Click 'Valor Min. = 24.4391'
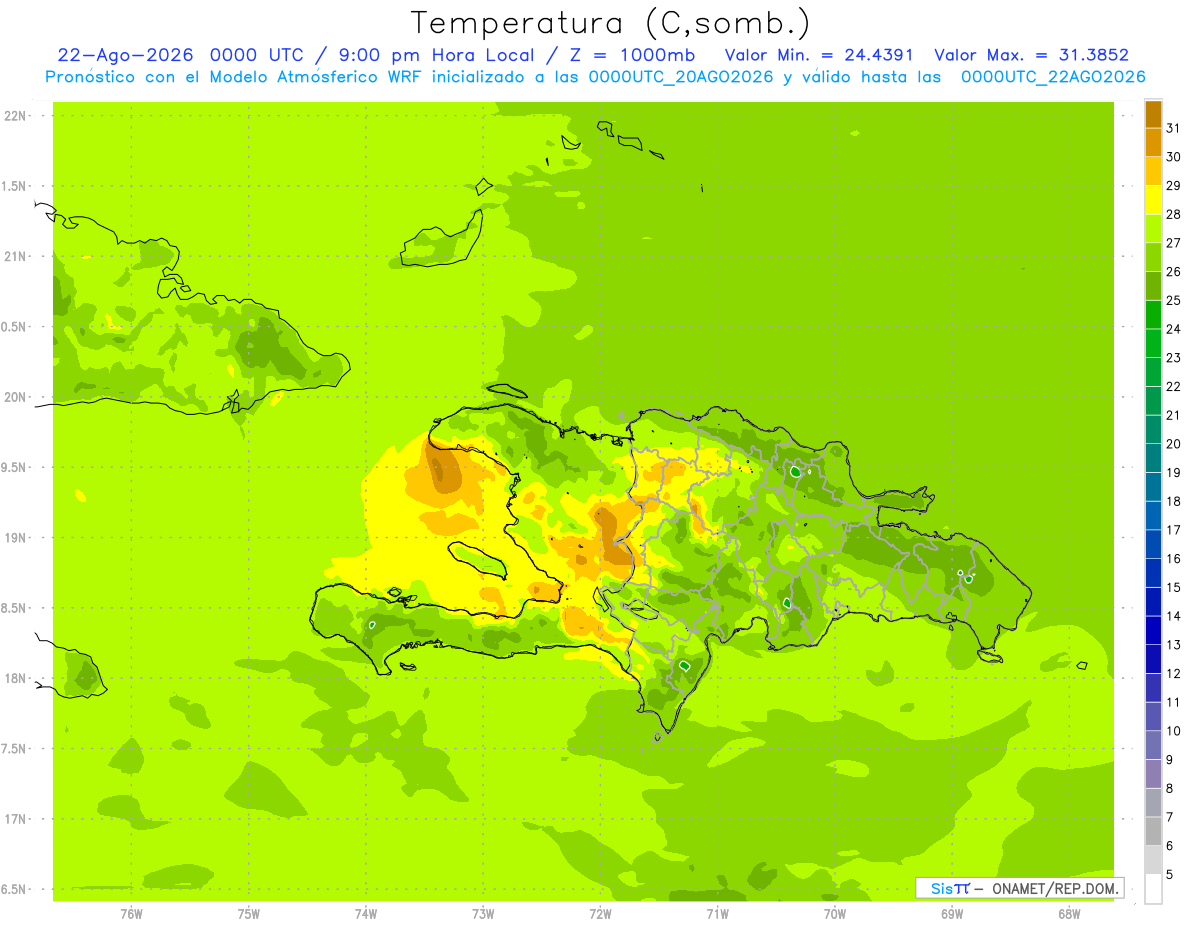 tap(819, 55)
